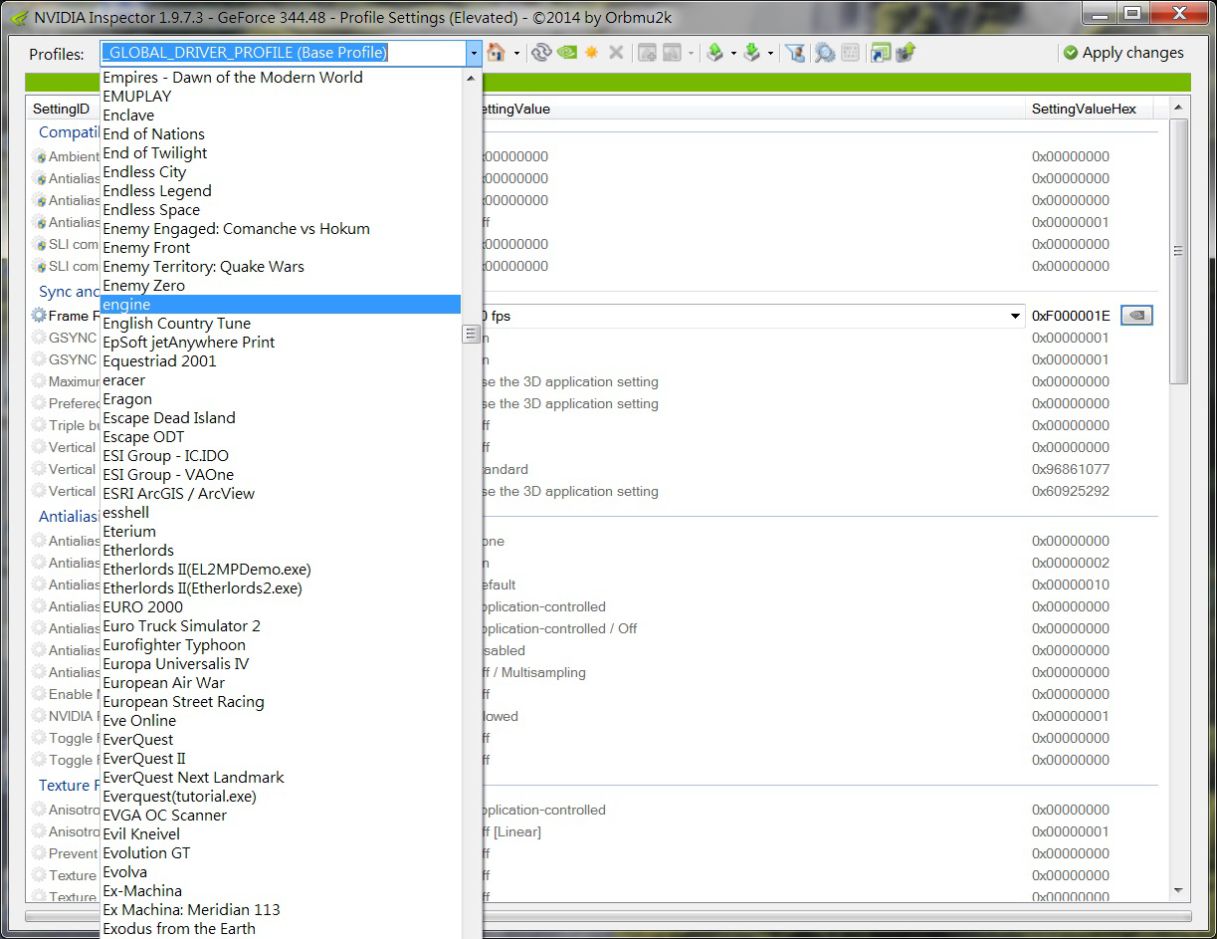Click the reset value button beside 0xF000001E

coord(1136,316)
